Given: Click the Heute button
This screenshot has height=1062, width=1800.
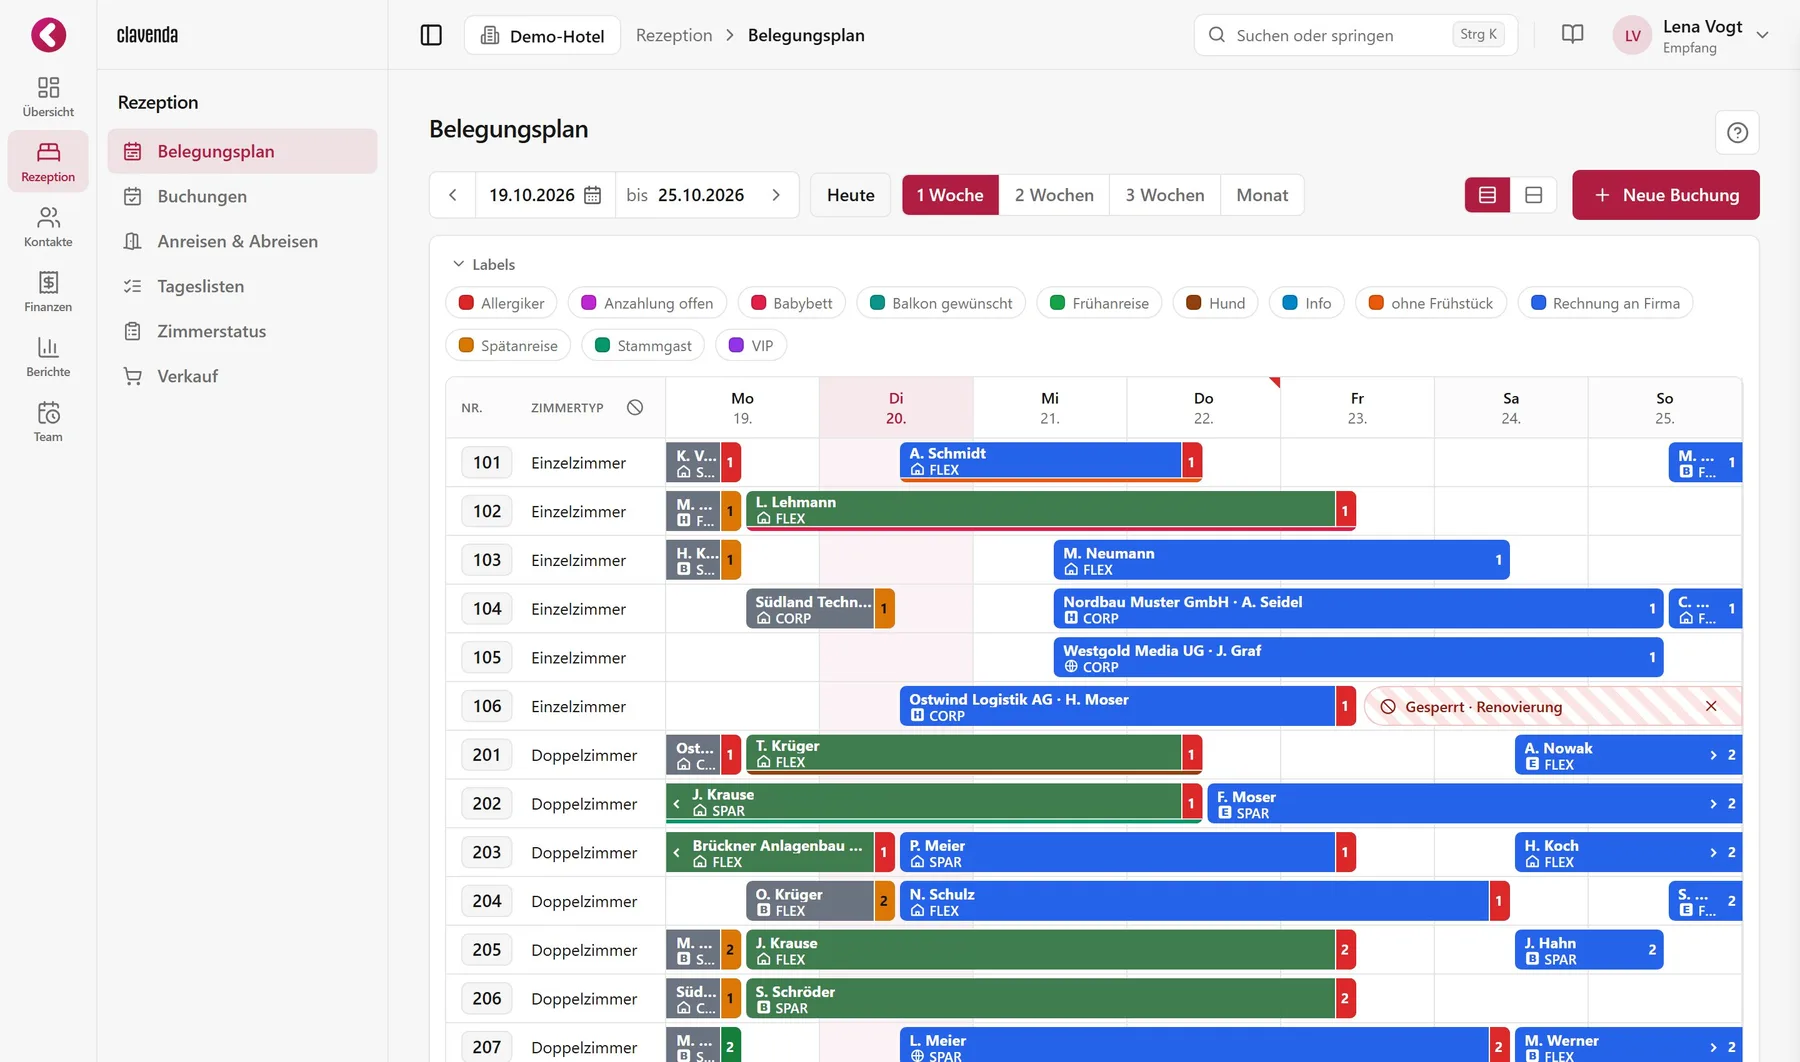Looking at the screenshot, I should [x=851, y=195].
